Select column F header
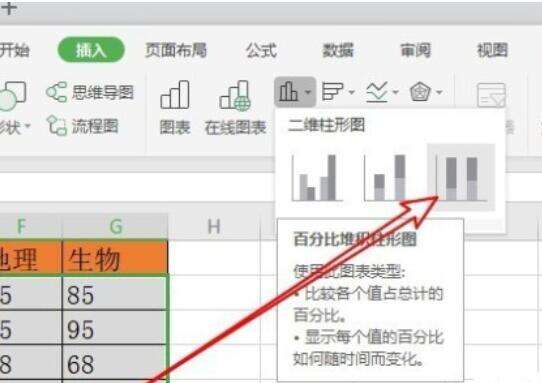542x383 pixels. (x=31, y=227)
